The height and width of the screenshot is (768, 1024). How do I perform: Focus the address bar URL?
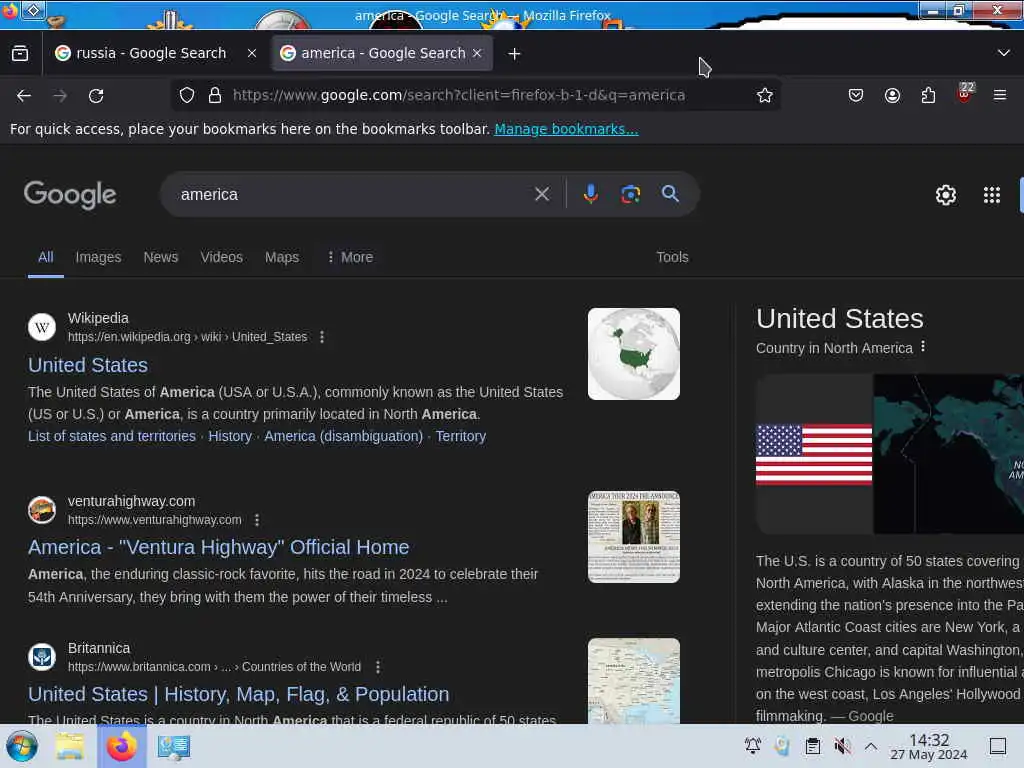pos(459,95)
